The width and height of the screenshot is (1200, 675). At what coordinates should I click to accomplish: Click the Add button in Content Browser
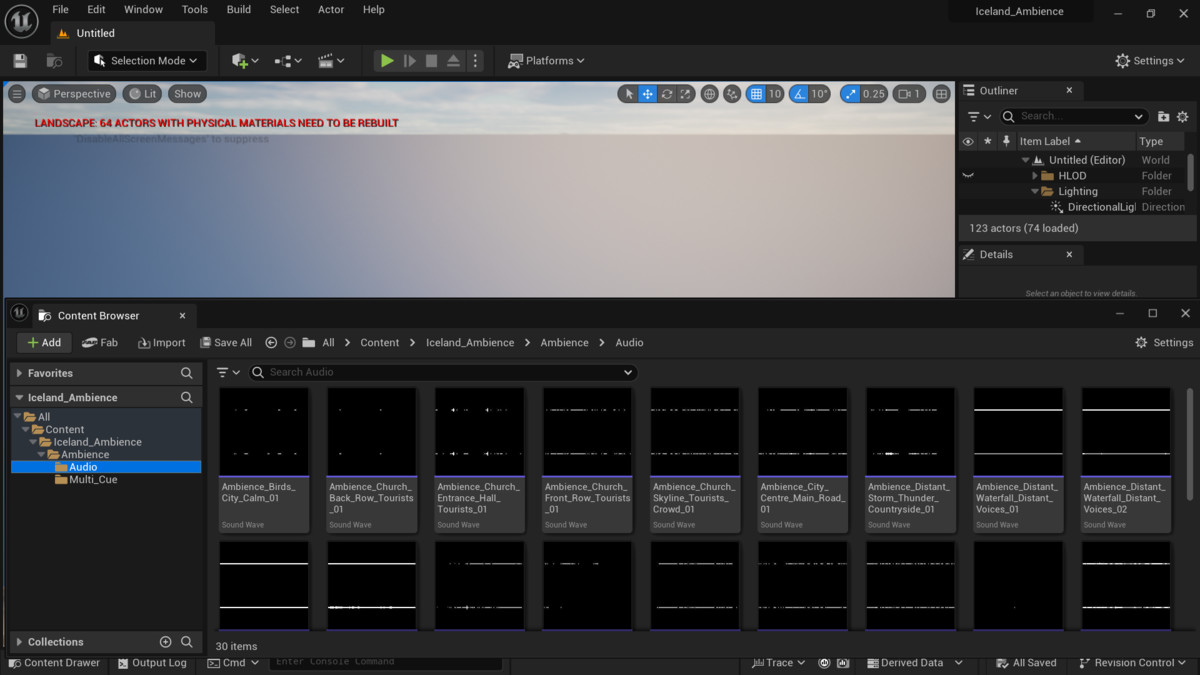pos(44,343)
